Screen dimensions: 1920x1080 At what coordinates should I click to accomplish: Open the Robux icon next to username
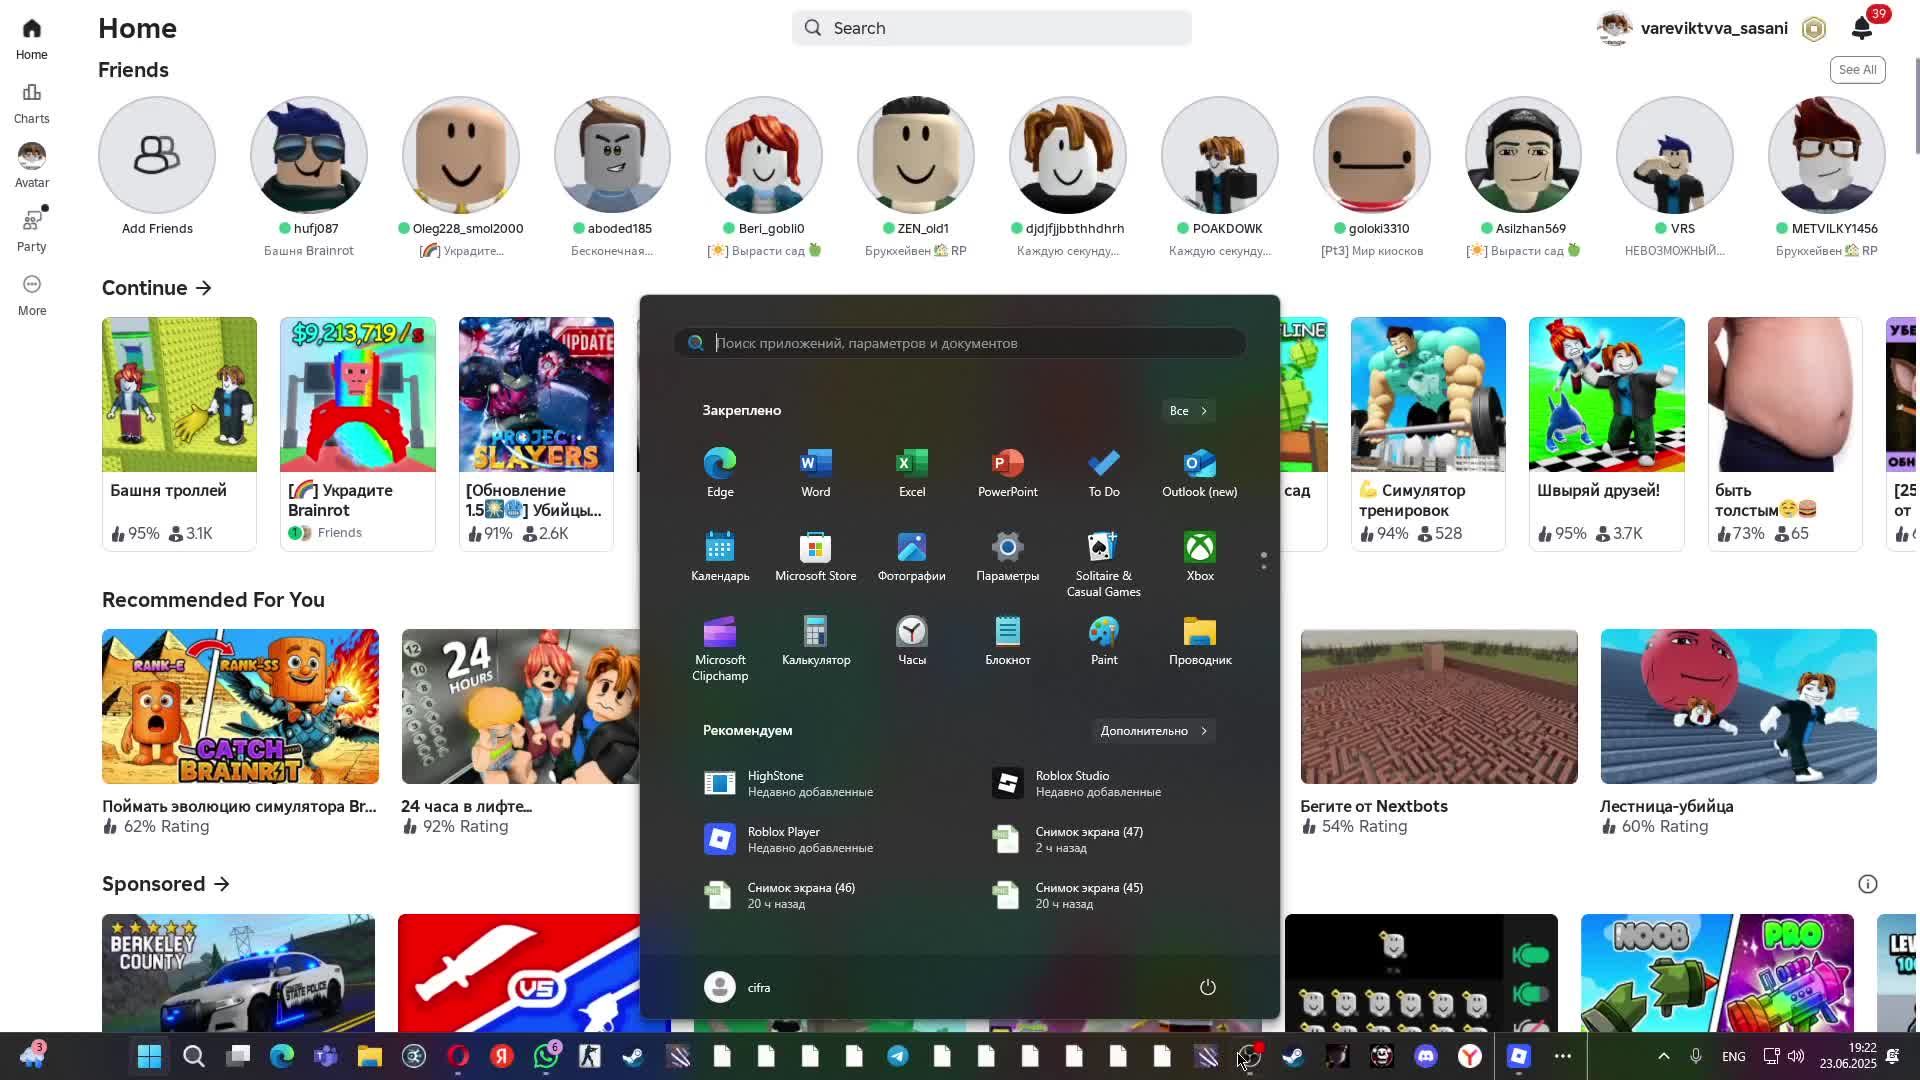tap(1814, 29)
